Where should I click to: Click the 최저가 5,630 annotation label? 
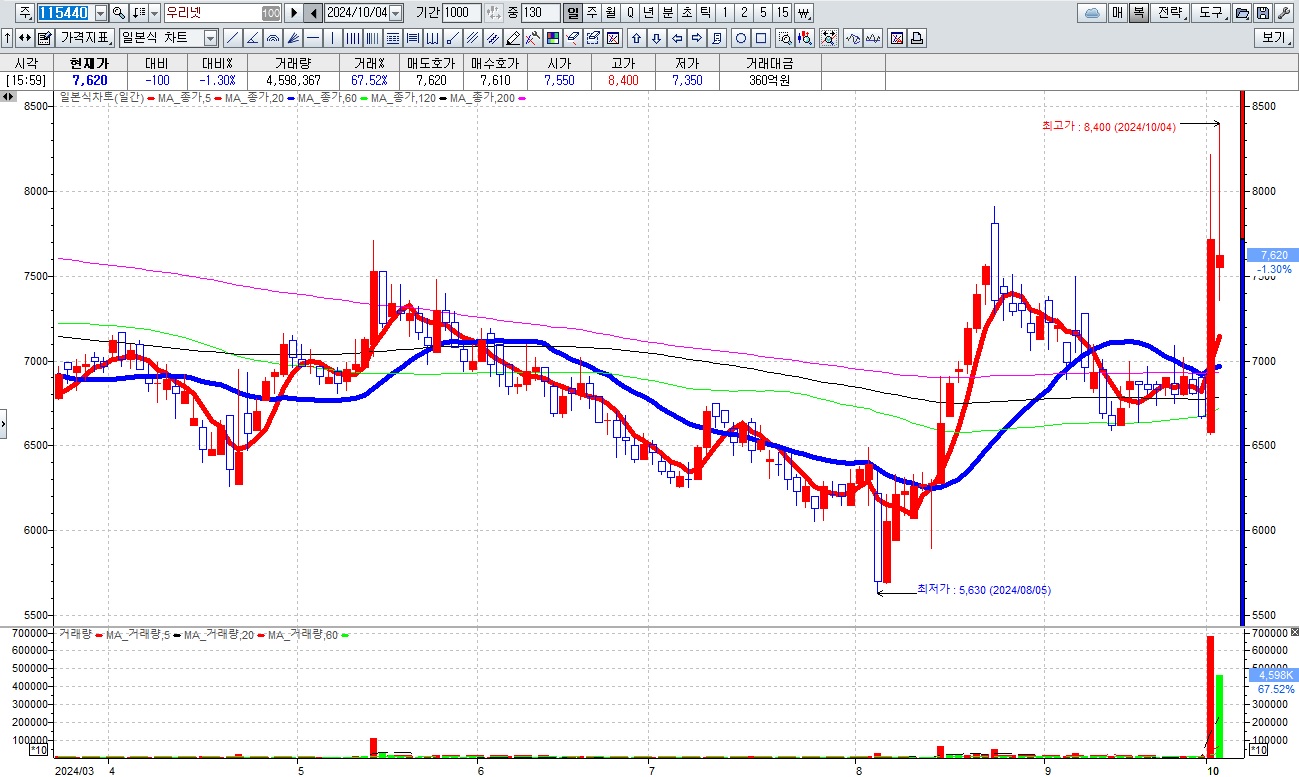tap(984, 590)
